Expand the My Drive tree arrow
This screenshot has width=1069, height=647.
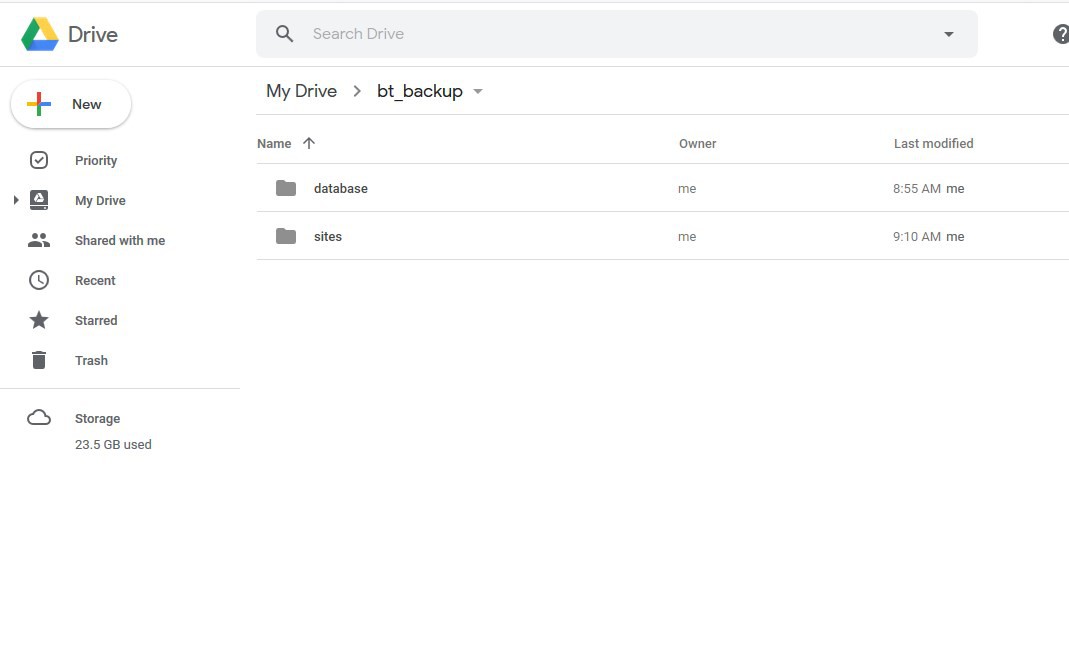[16, 200]
